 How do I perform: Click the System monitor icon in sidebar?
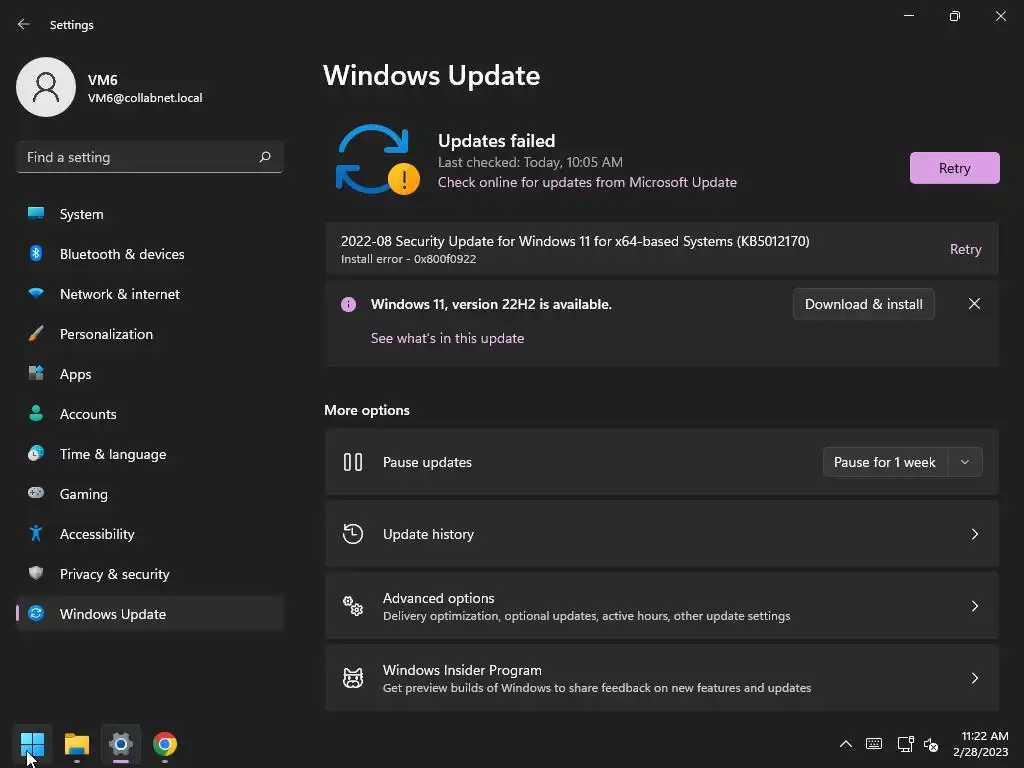tap(36, 214)
